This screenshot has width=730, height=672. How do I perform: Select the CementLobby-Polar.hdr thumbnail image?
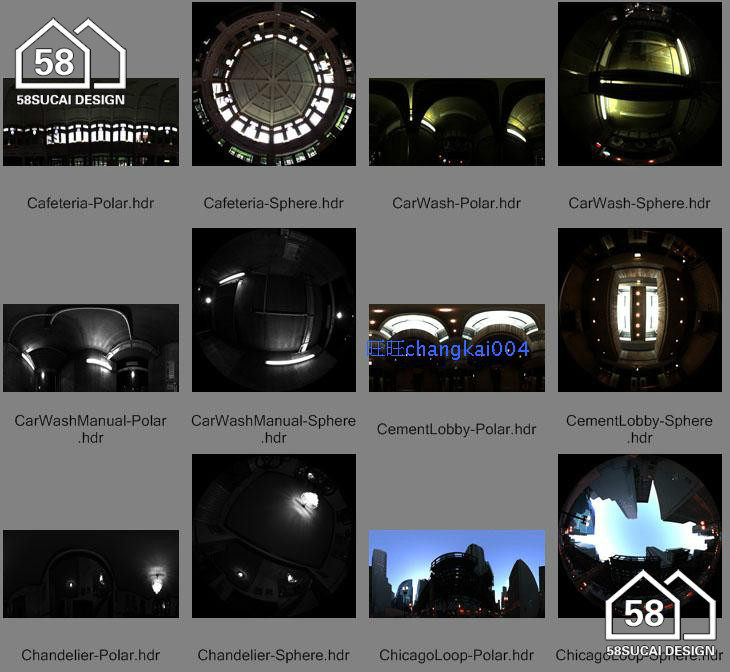click(457, 348)
